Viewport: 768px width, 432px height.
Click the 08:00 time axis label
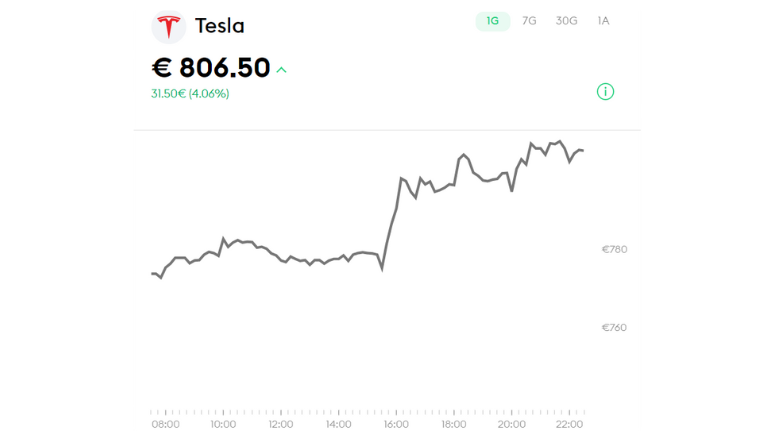(x=166, y=424)
